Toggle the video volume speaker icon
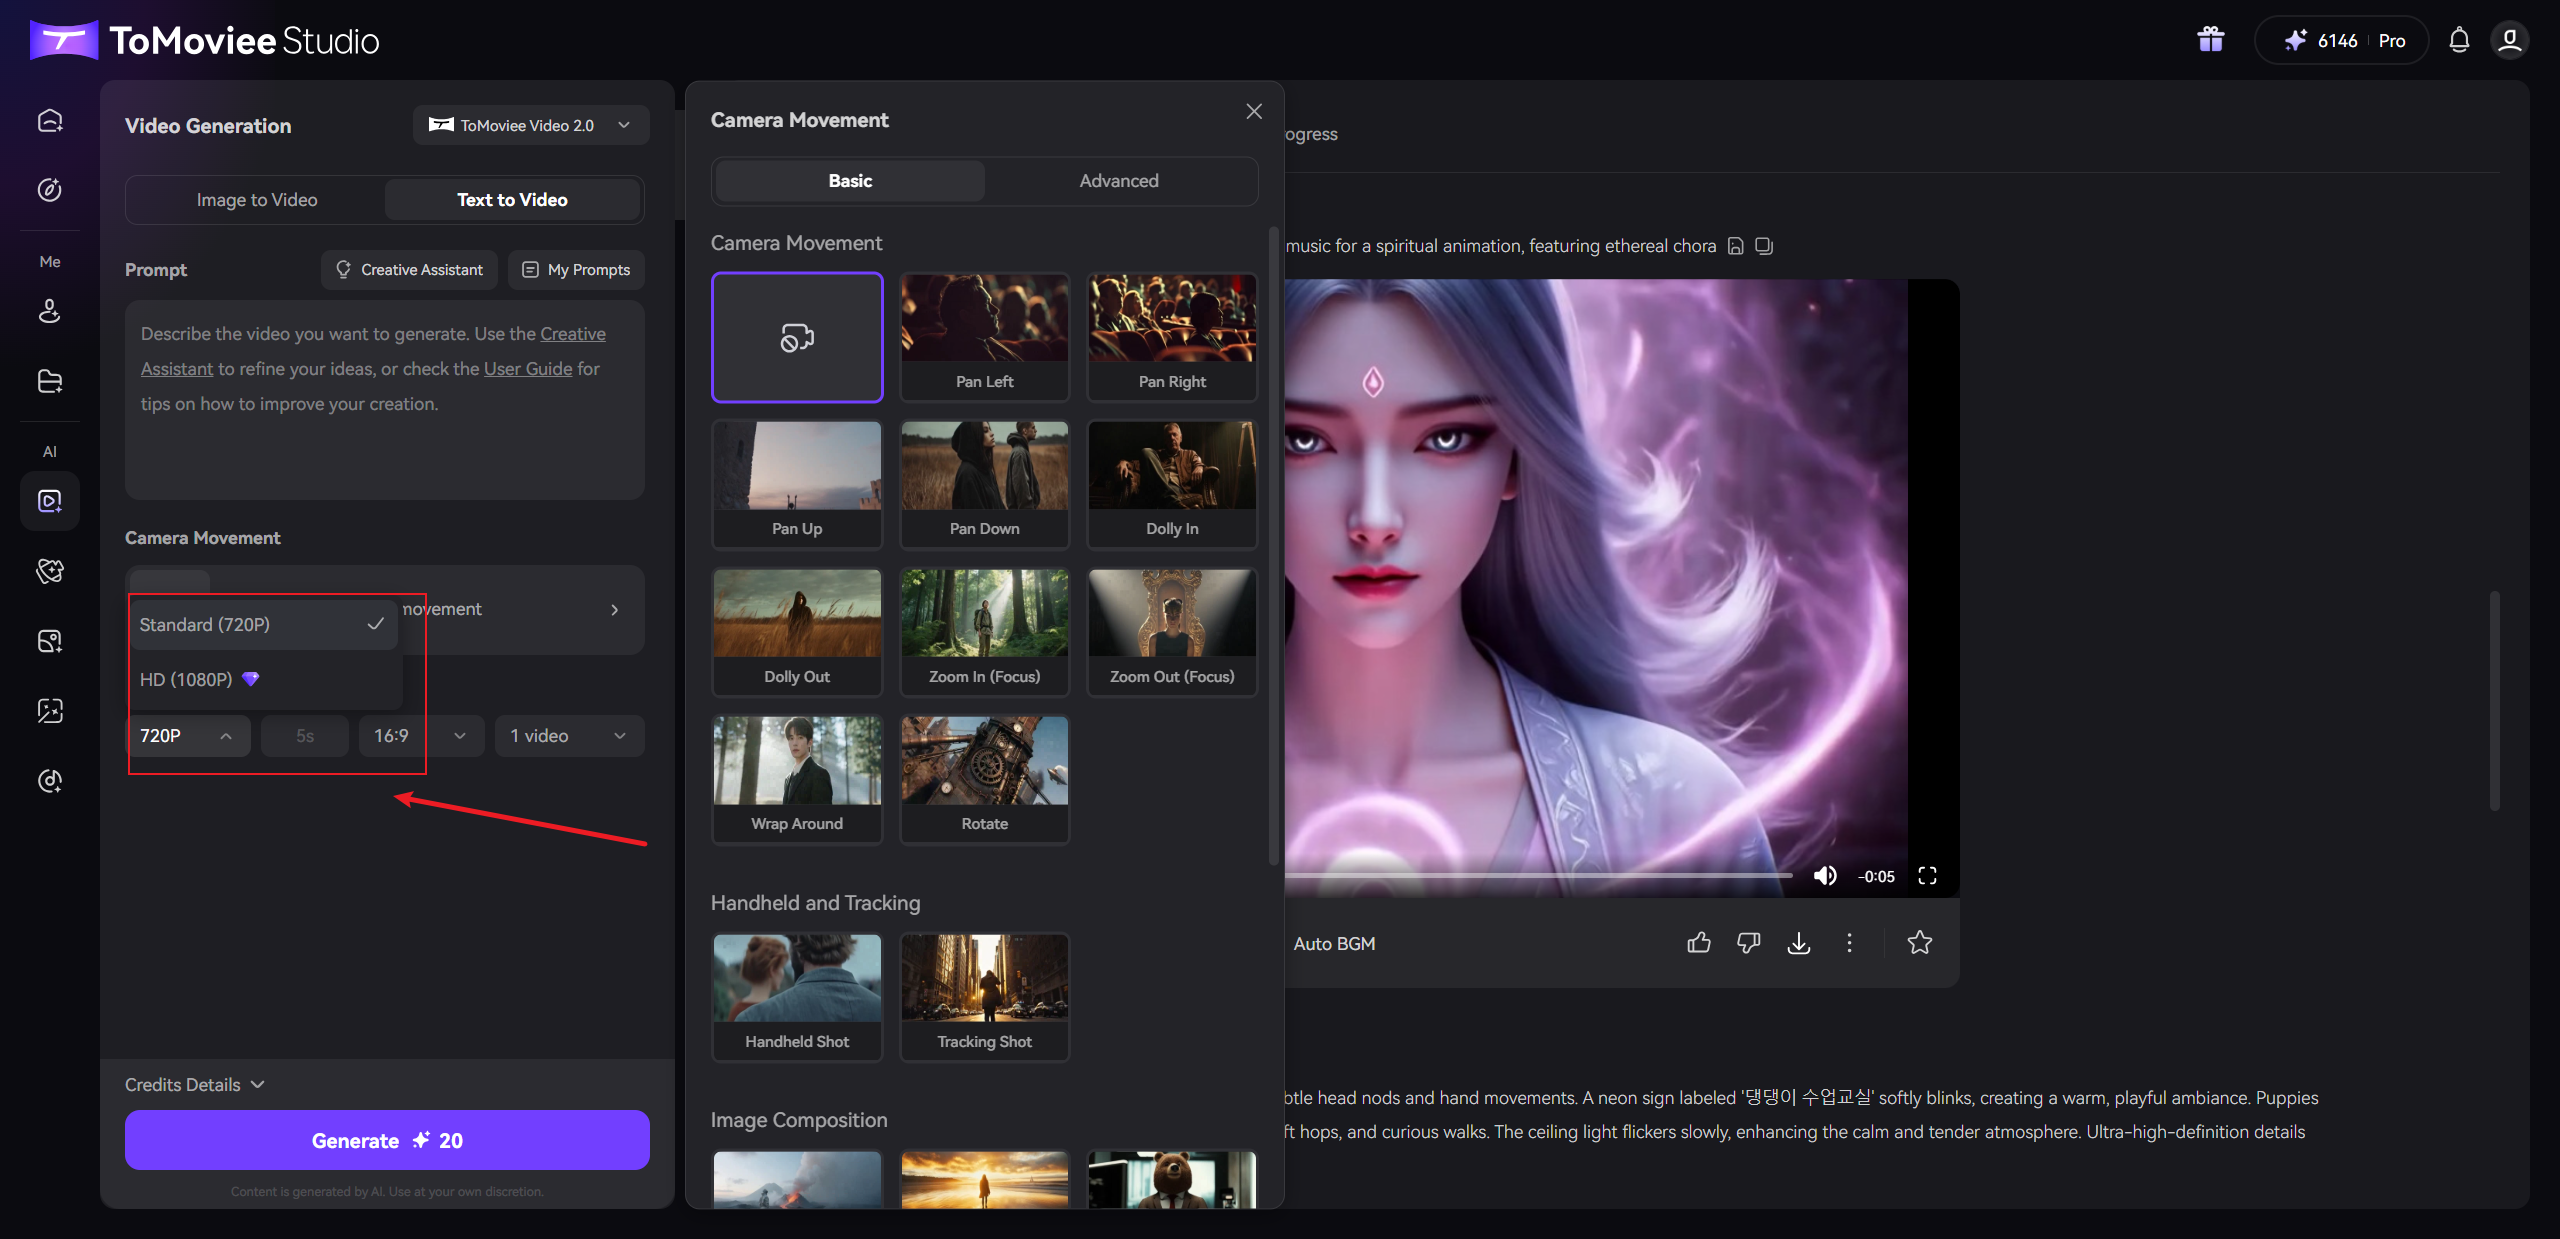The height and width of the screenshot is (1239, 2560). [1825, 876]
